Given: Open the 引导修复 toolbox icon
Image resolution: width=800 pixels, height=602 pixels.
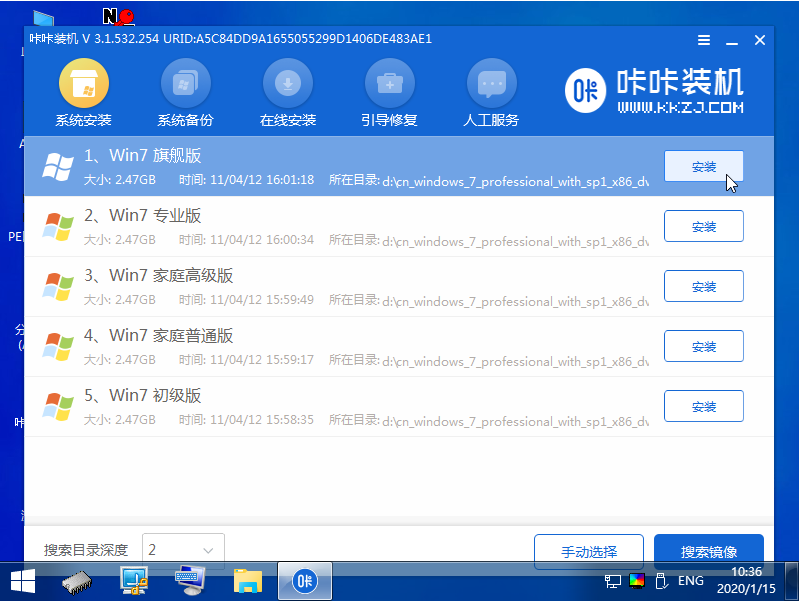Looking at the screenshot, I should coord(389,84).
